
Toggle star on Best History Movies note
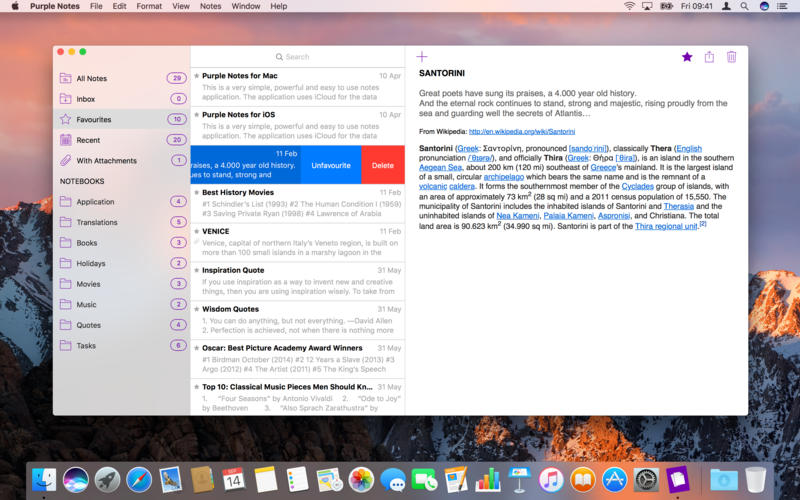coord(196,192)
